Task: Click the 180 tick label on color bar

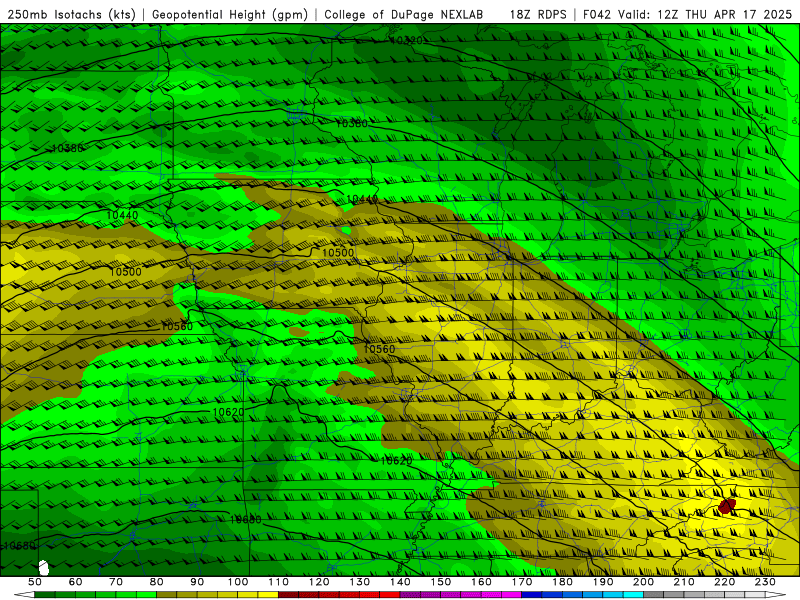Action: pyautogui.click(x=562, y=582)
